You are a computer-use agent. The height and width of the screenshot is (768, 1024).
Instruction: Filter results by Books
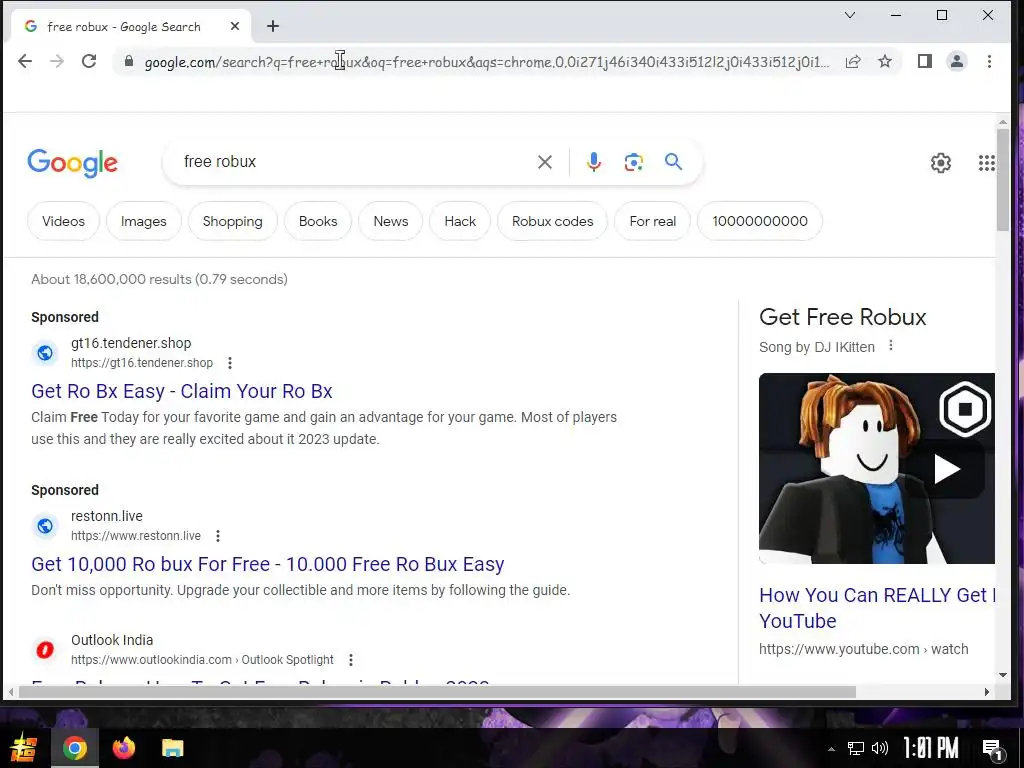click(x=318, y=221)
